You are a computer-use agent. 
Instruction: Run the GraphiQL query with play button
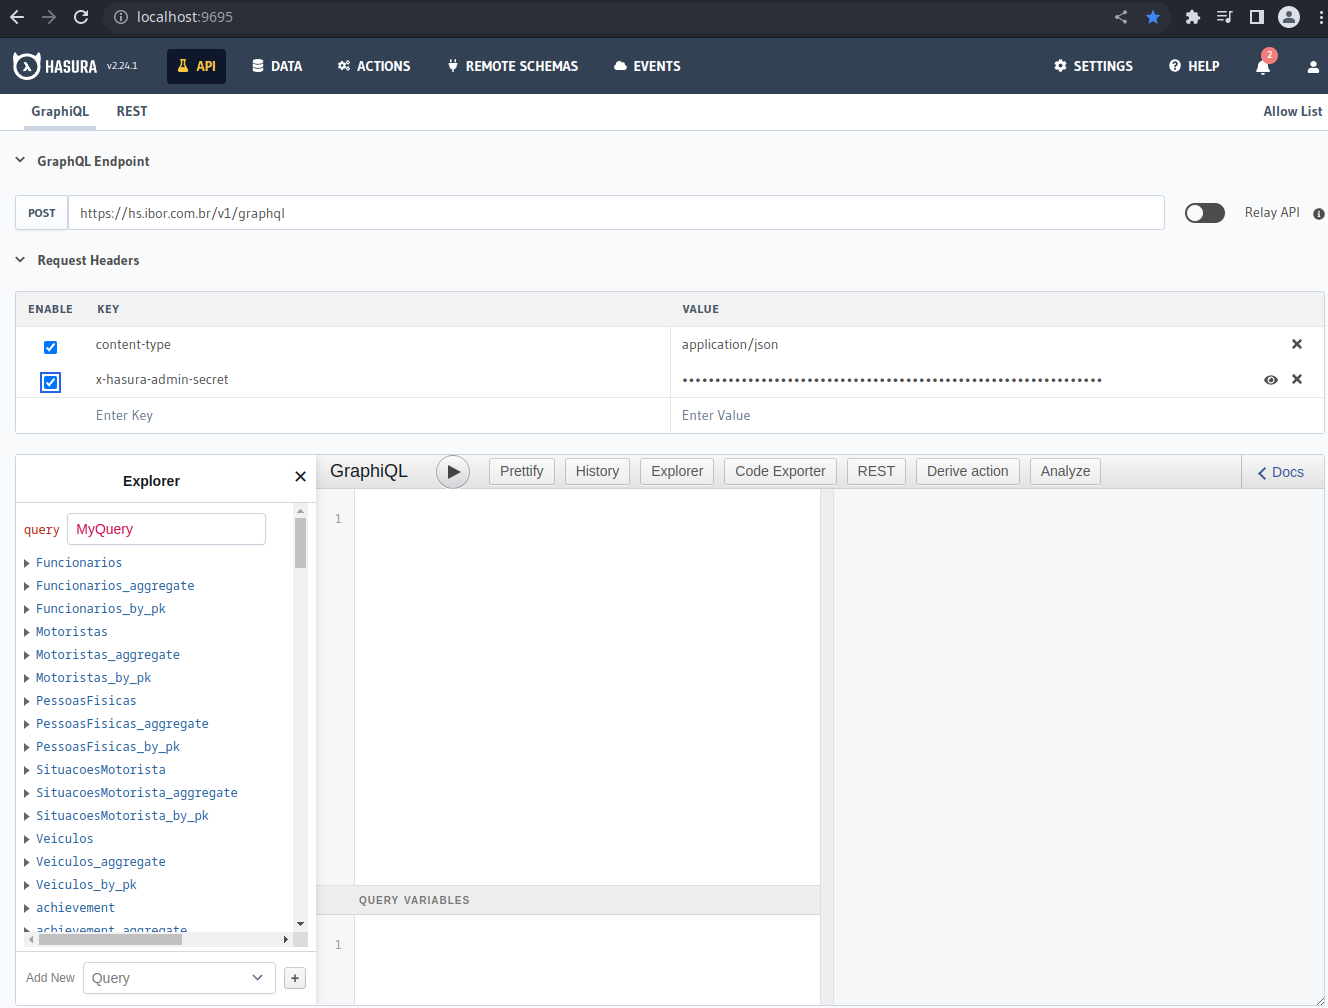(x=453, y=471)
